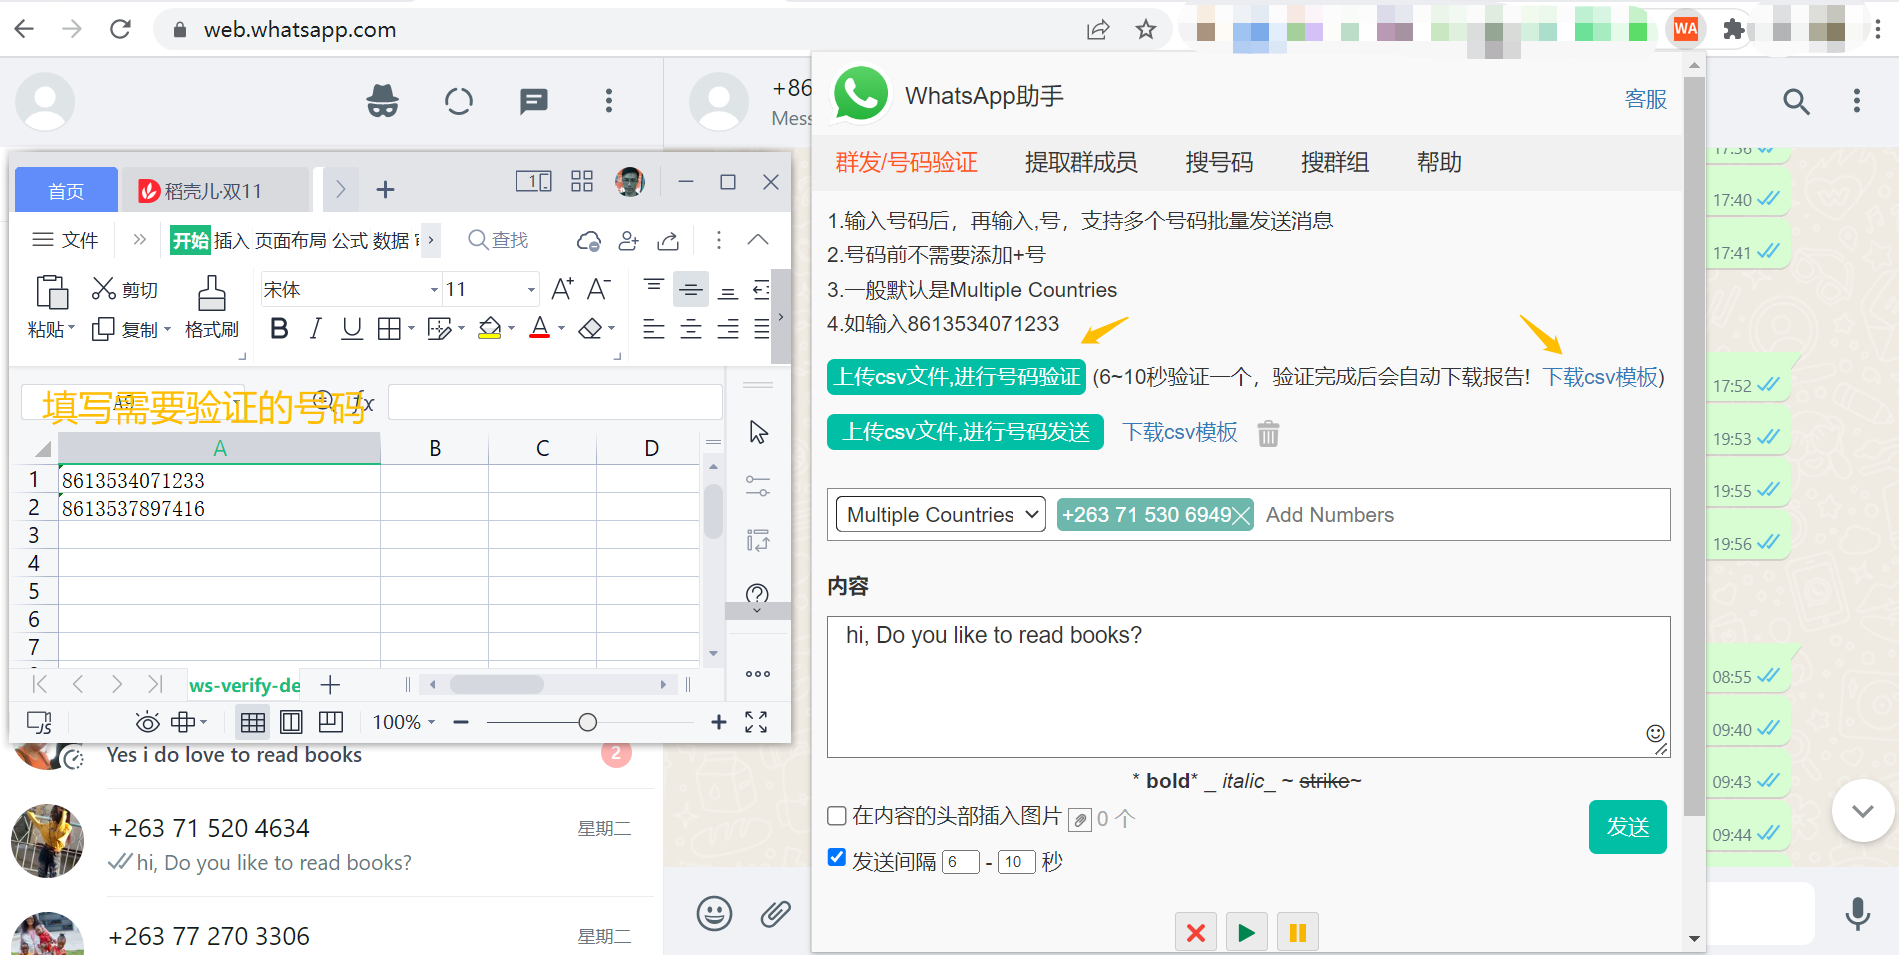
Task: Click WPS fullscreen expand icon in status bar
Action: (x=756, y=722)
